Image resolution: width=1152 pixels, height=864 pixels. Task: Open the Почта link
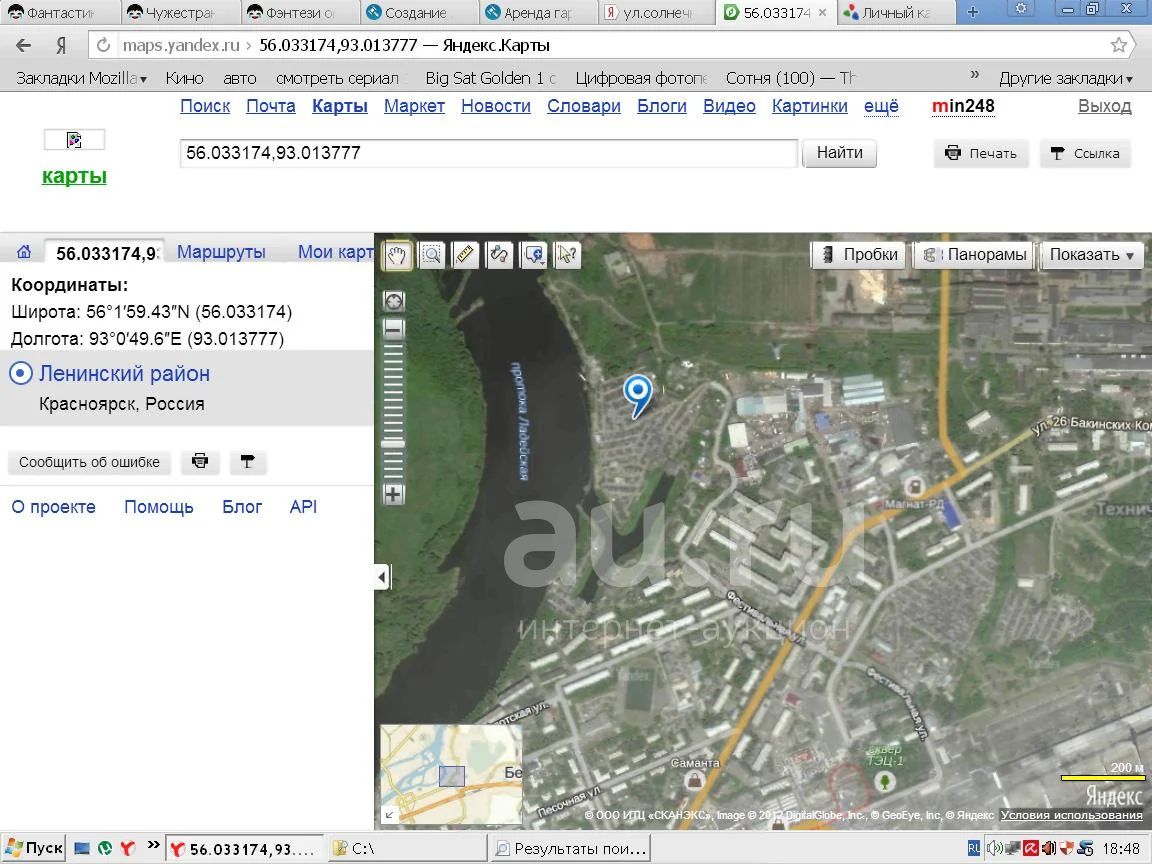[270, 106]
